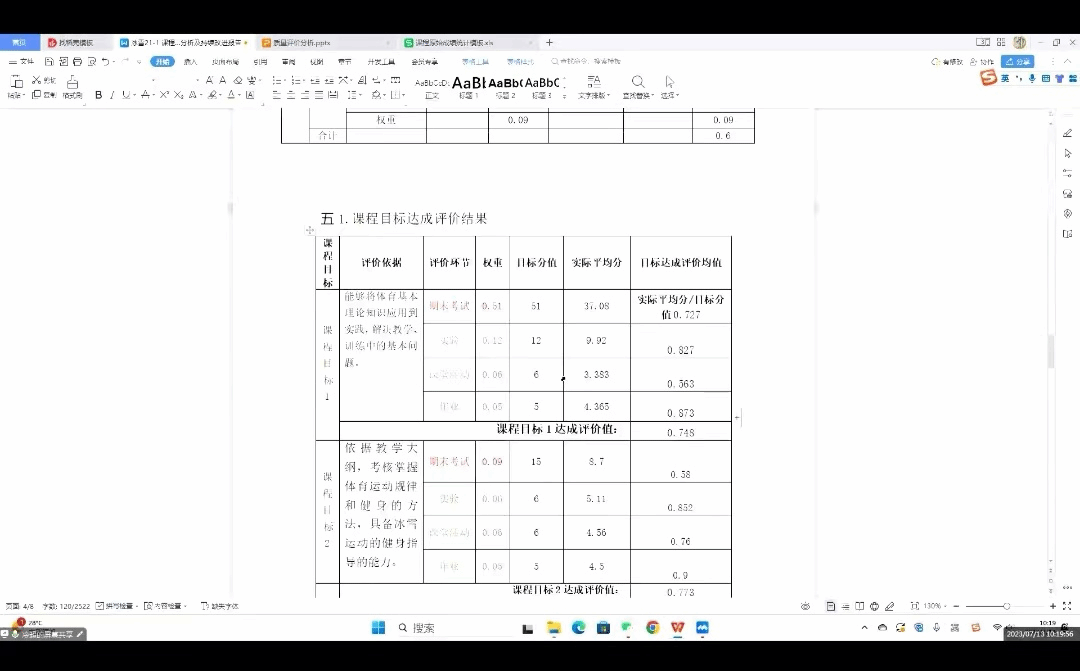Toggle italic formatting
This screenshot has width=1080, height=671.
pyautogui.click(x=112, y=95)
